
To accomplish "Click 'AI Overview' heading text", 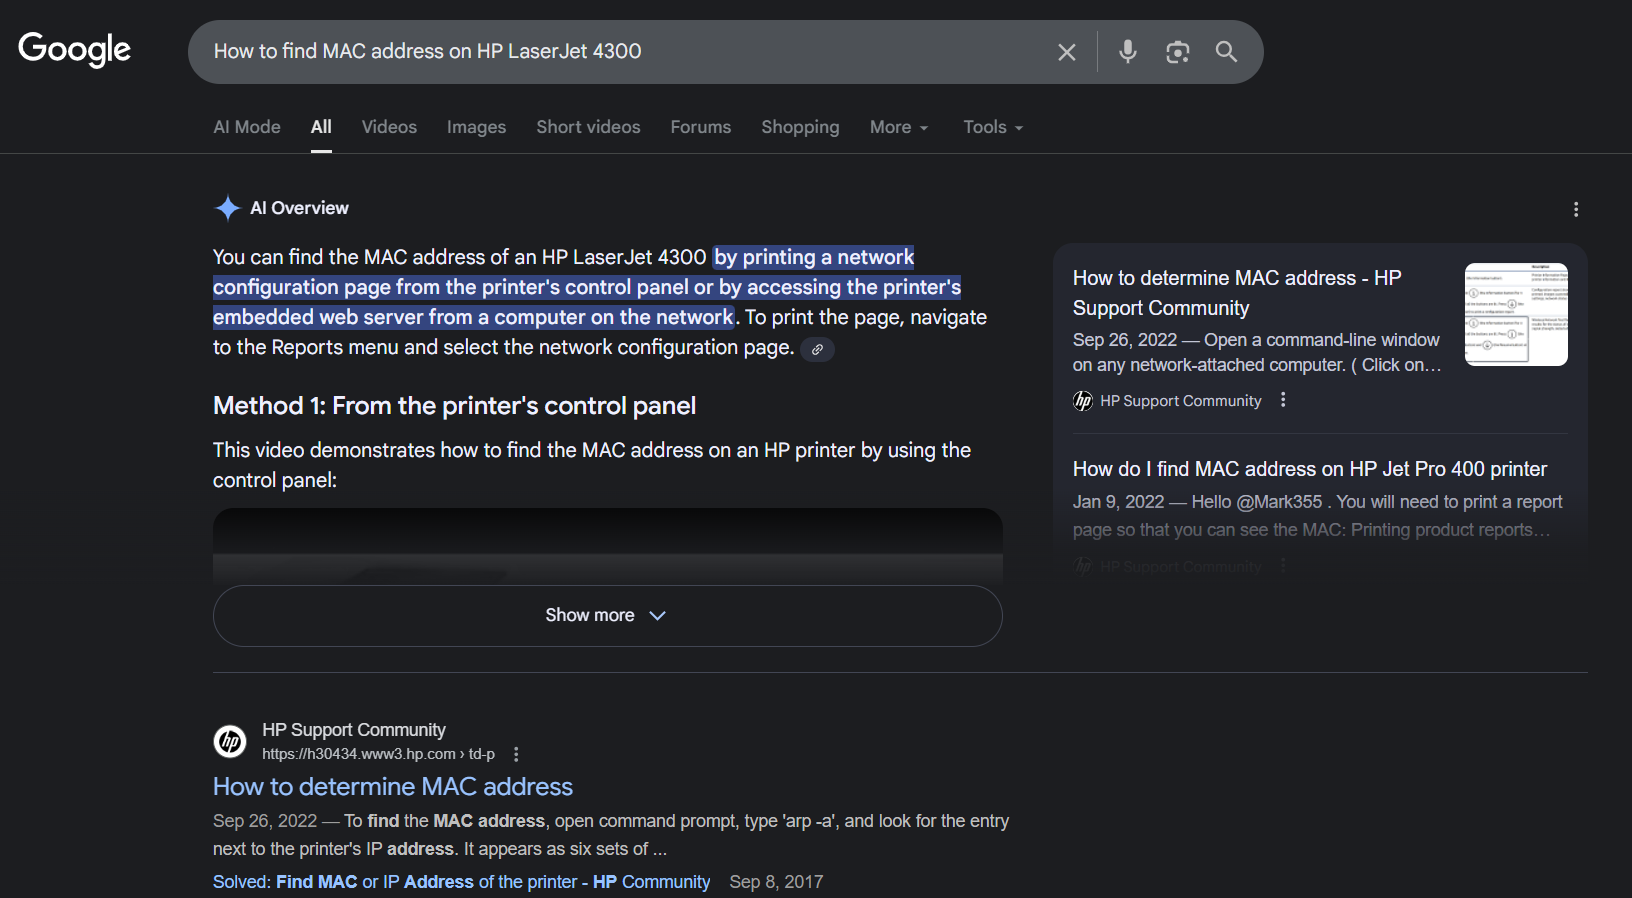I will [299, 208].
